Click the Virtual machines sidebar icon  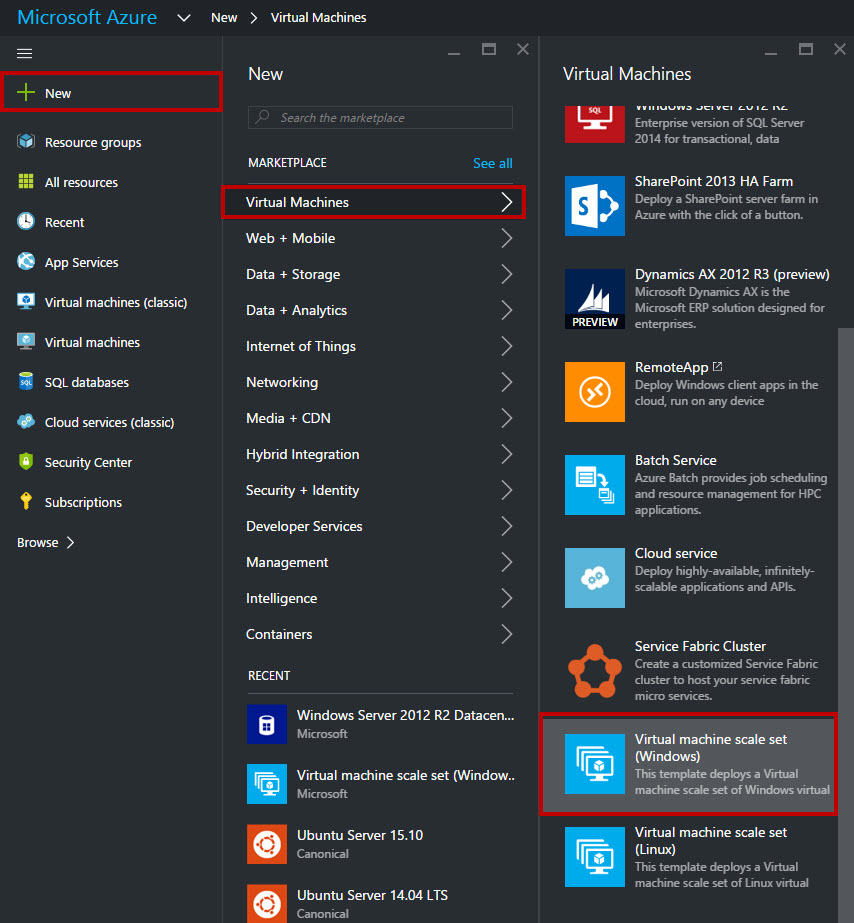coord(26,341)
